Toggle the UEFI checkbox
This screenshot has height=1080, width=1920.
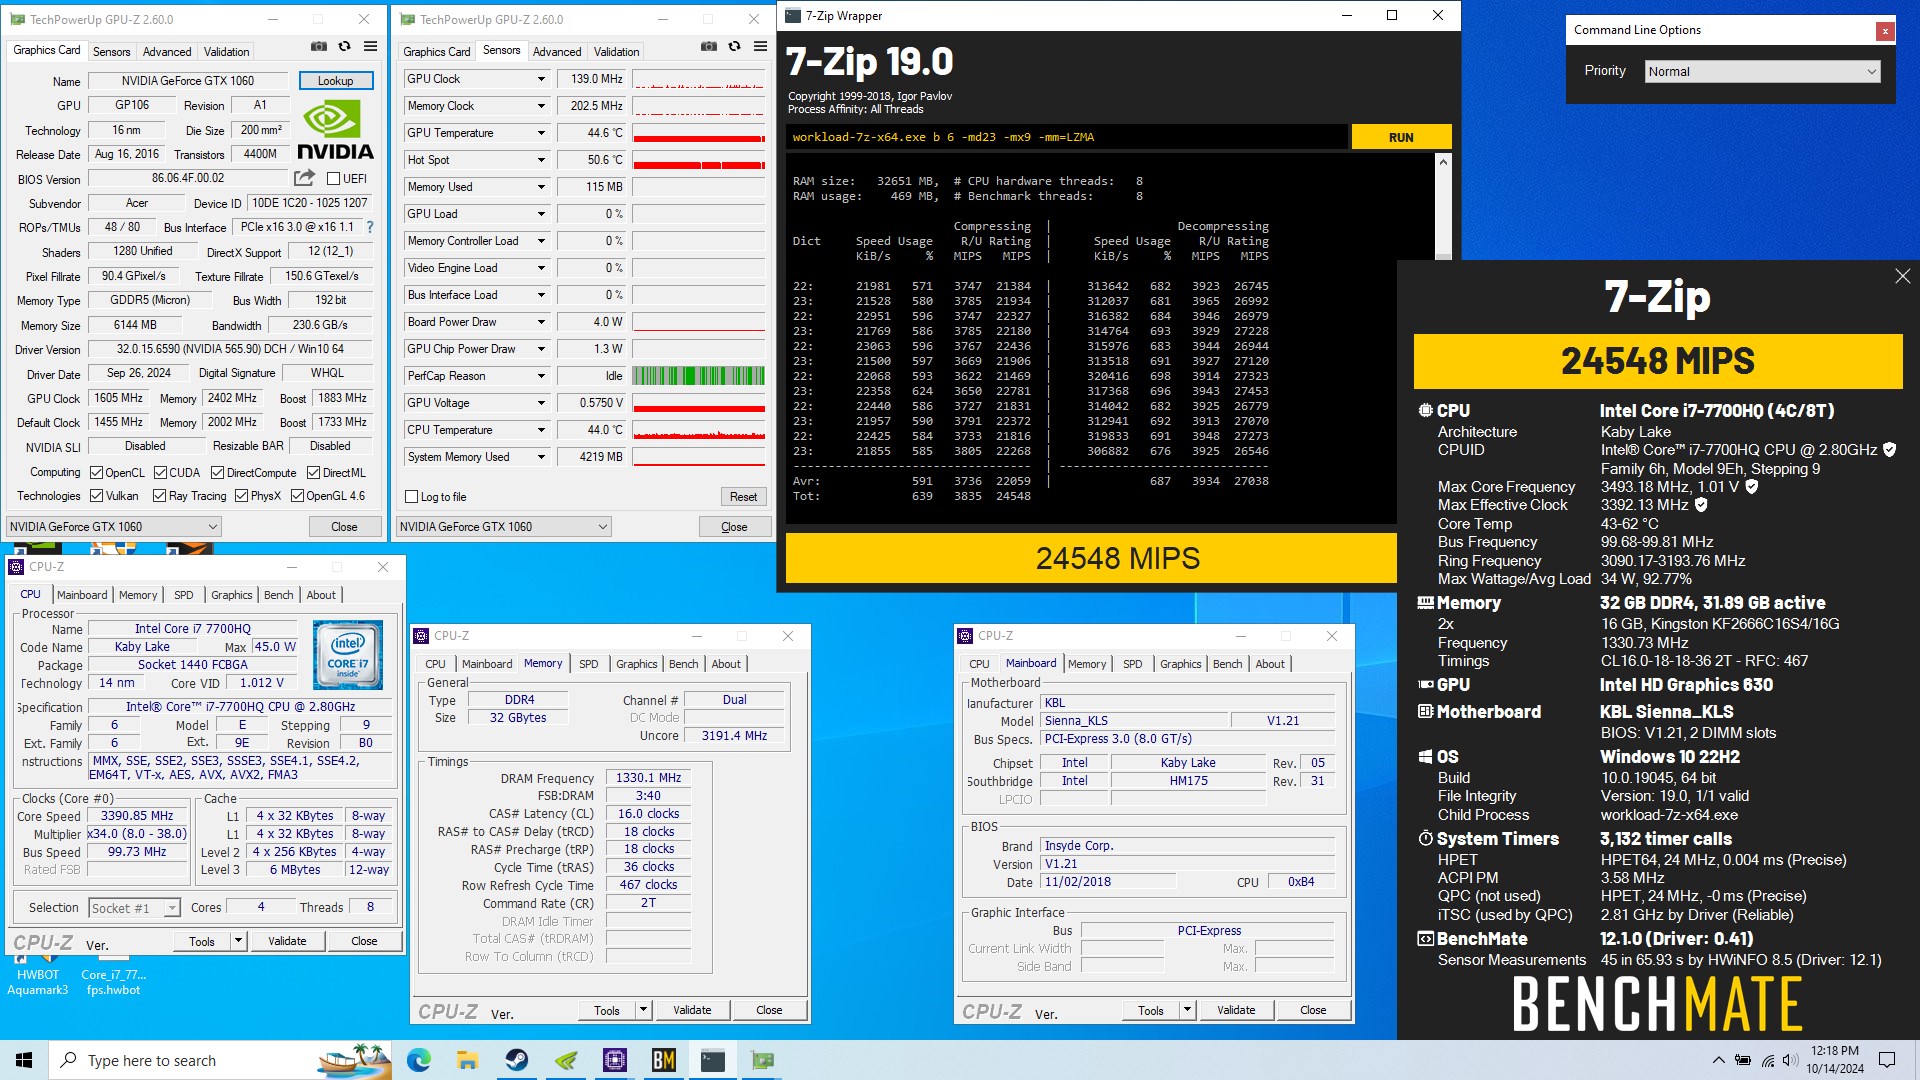click(x=334, y=179)
